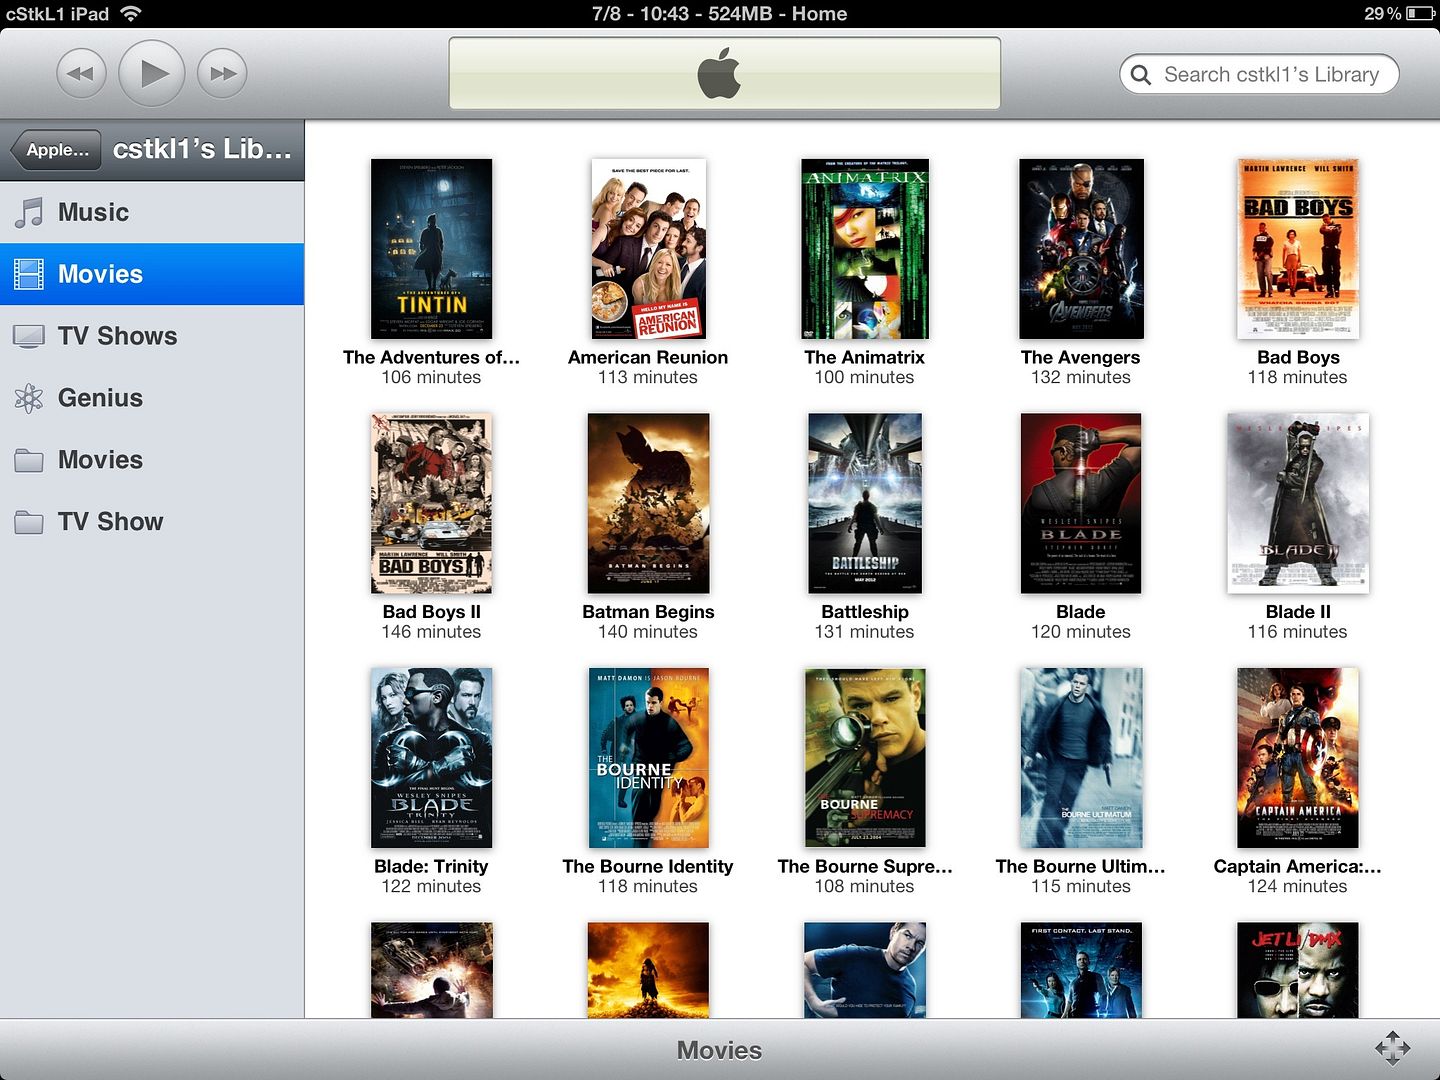The width and height of the screenshot is (1440, 1080).
Task: Tap the Rewind button
Action: [x=81, y=73]
